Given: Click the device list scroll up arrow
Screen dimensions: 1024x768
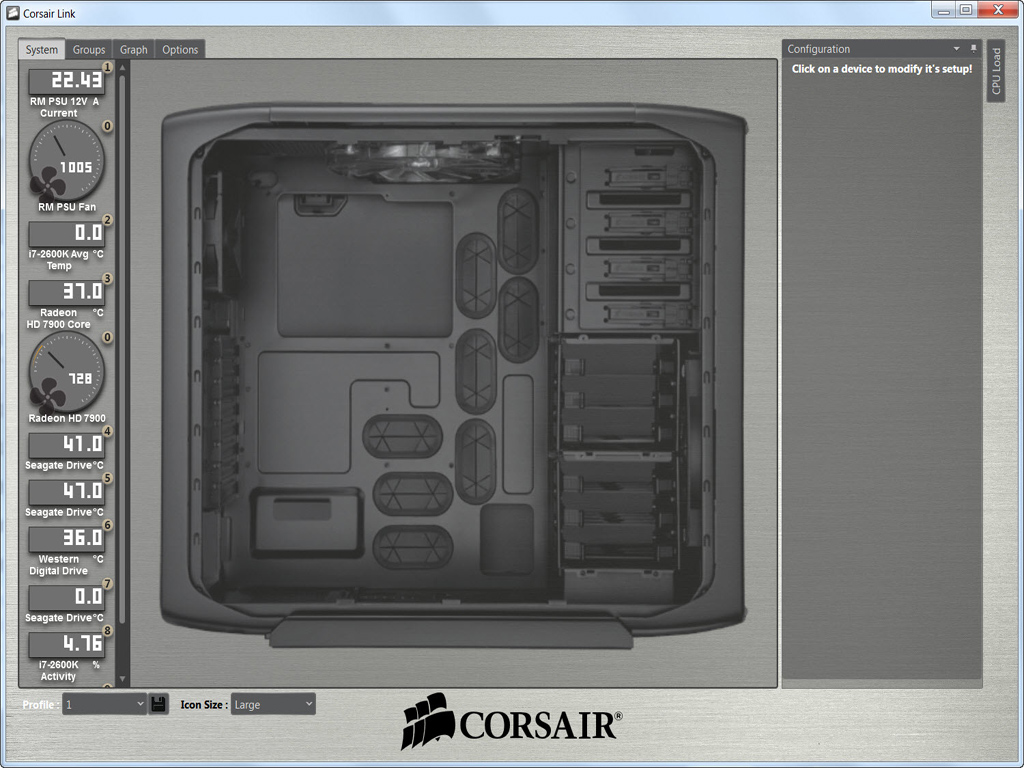Looking at the screenshot, I should tap(122, 67).
